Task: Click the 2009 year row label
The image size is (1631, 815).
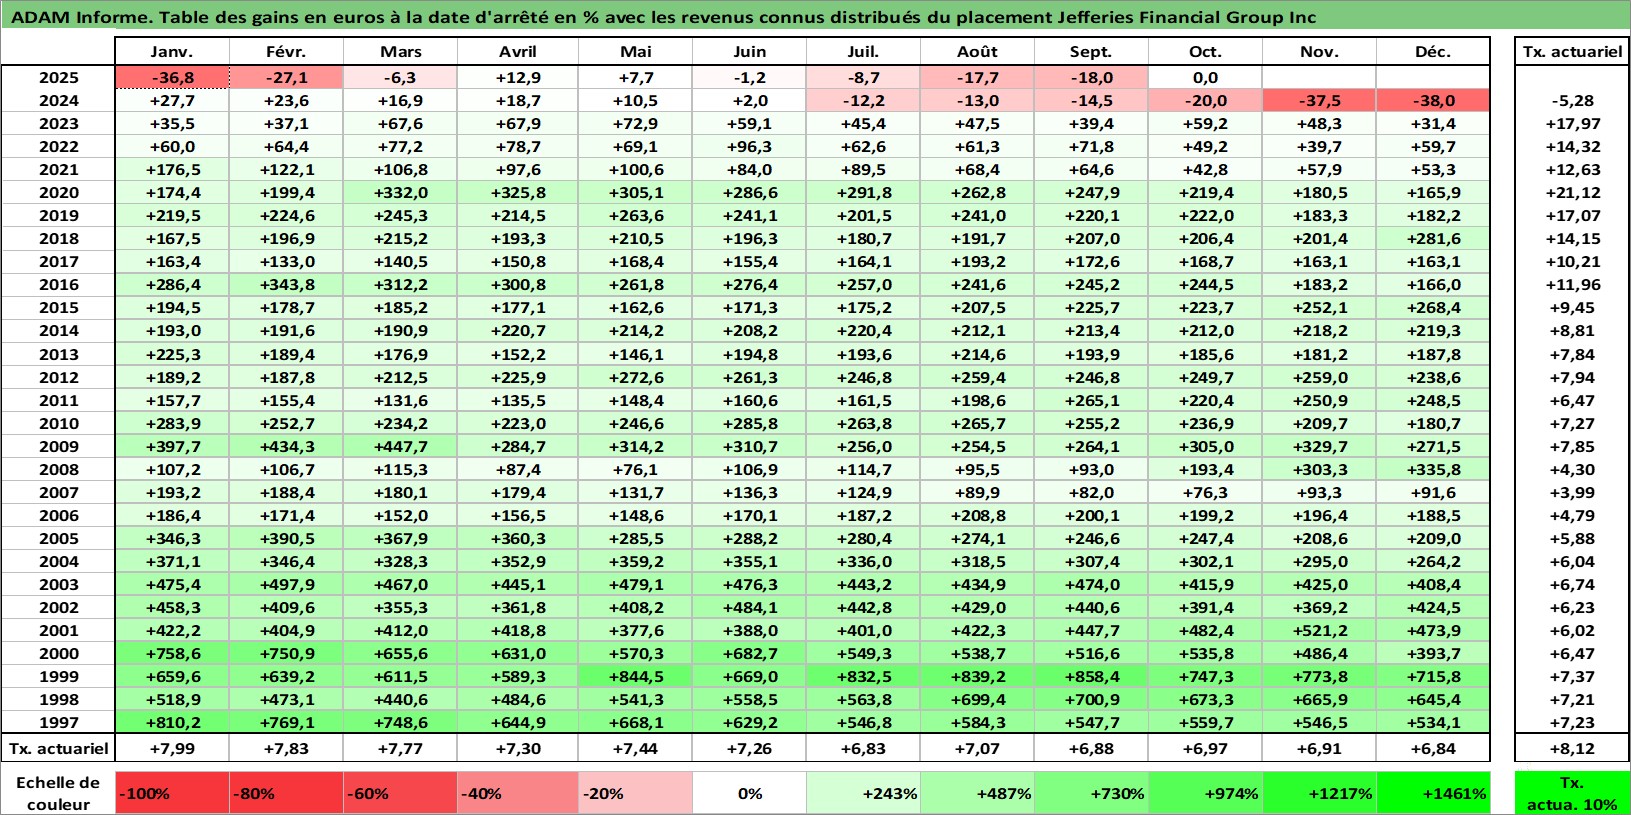Action: tap(59, 447)
